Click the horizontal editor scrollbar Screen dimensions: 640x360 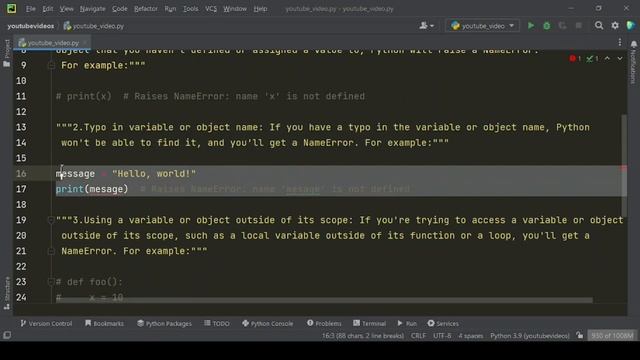click(324, 300)
